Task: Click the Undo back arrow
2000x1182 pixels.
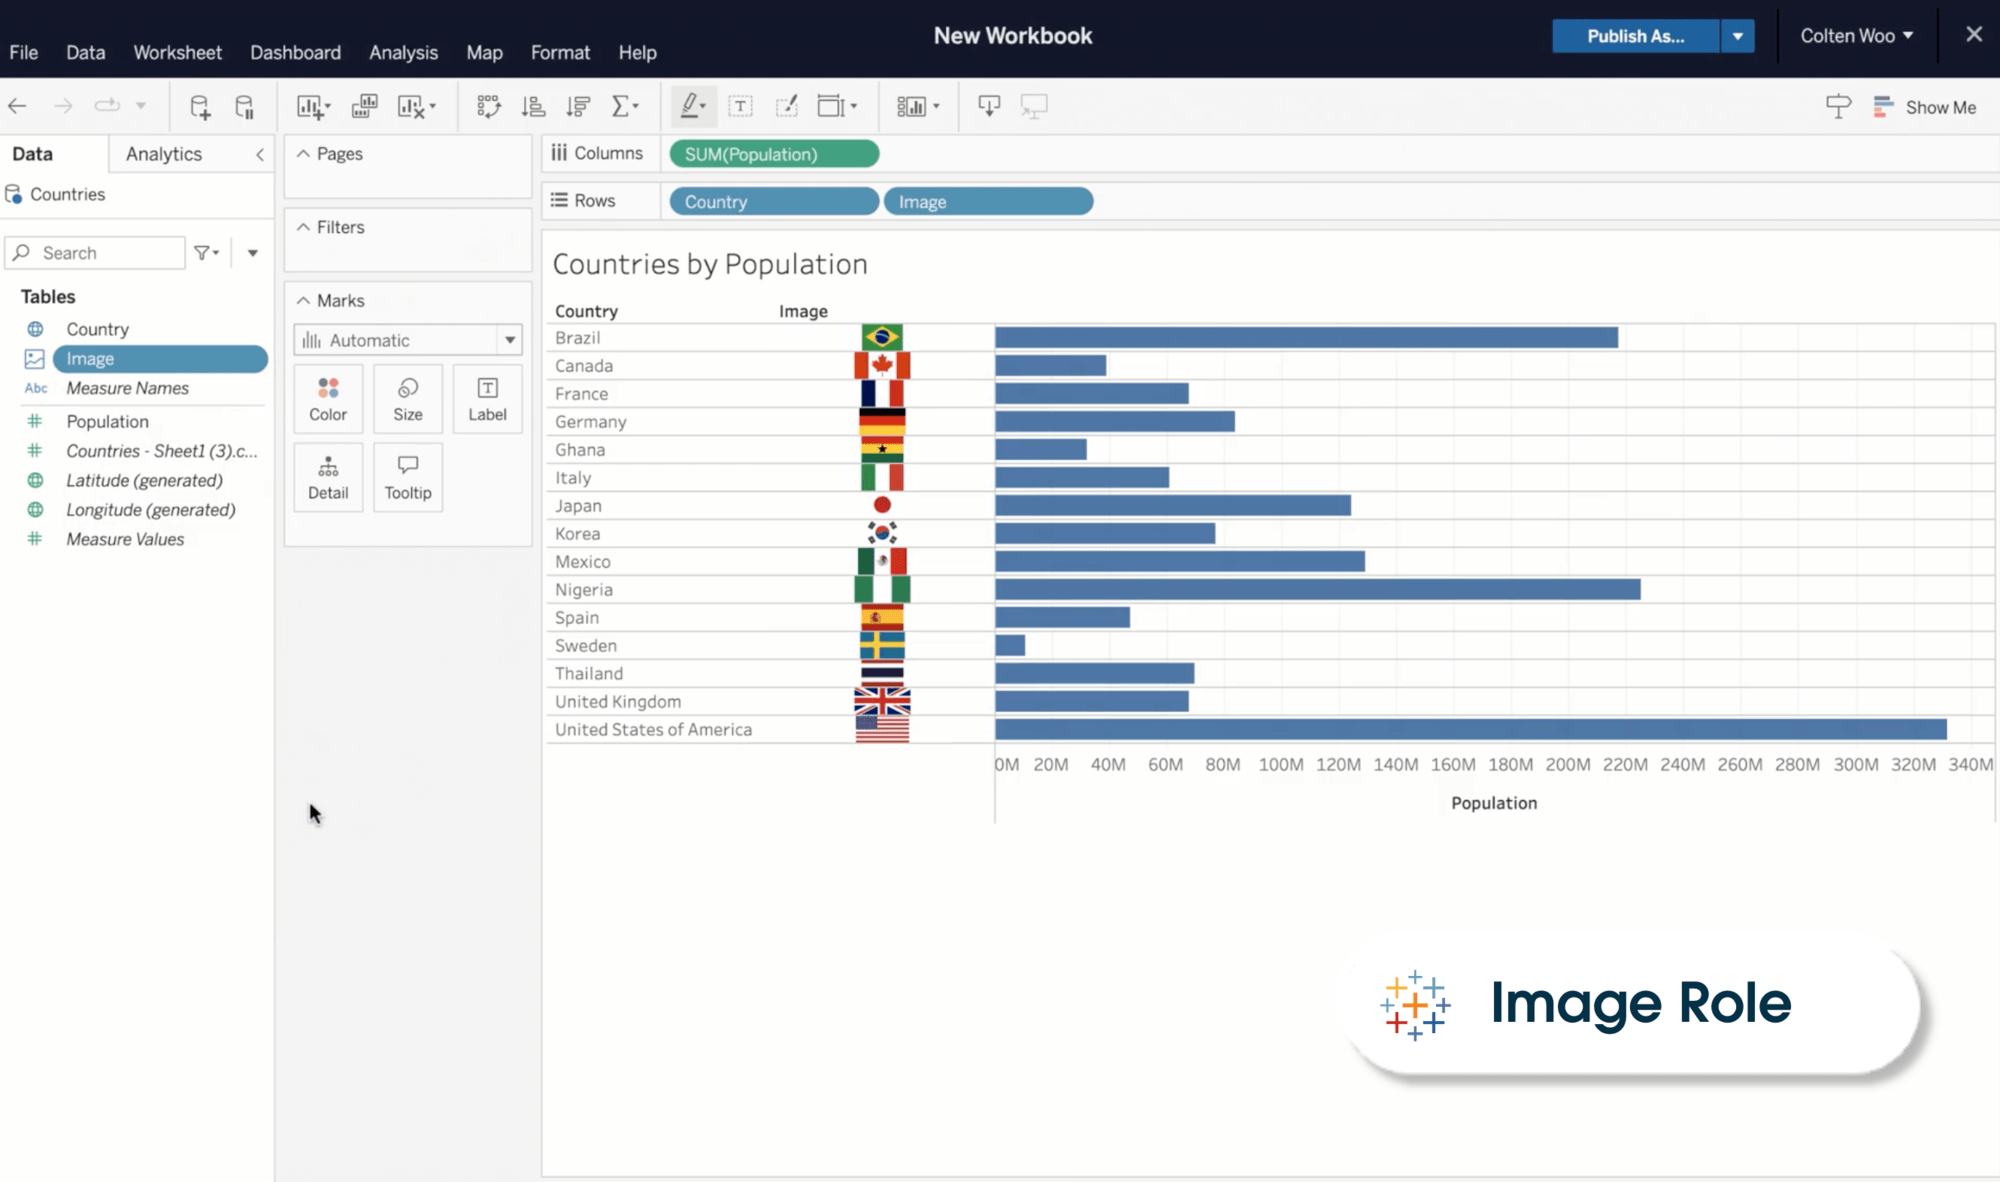Action: click(17, 106)
